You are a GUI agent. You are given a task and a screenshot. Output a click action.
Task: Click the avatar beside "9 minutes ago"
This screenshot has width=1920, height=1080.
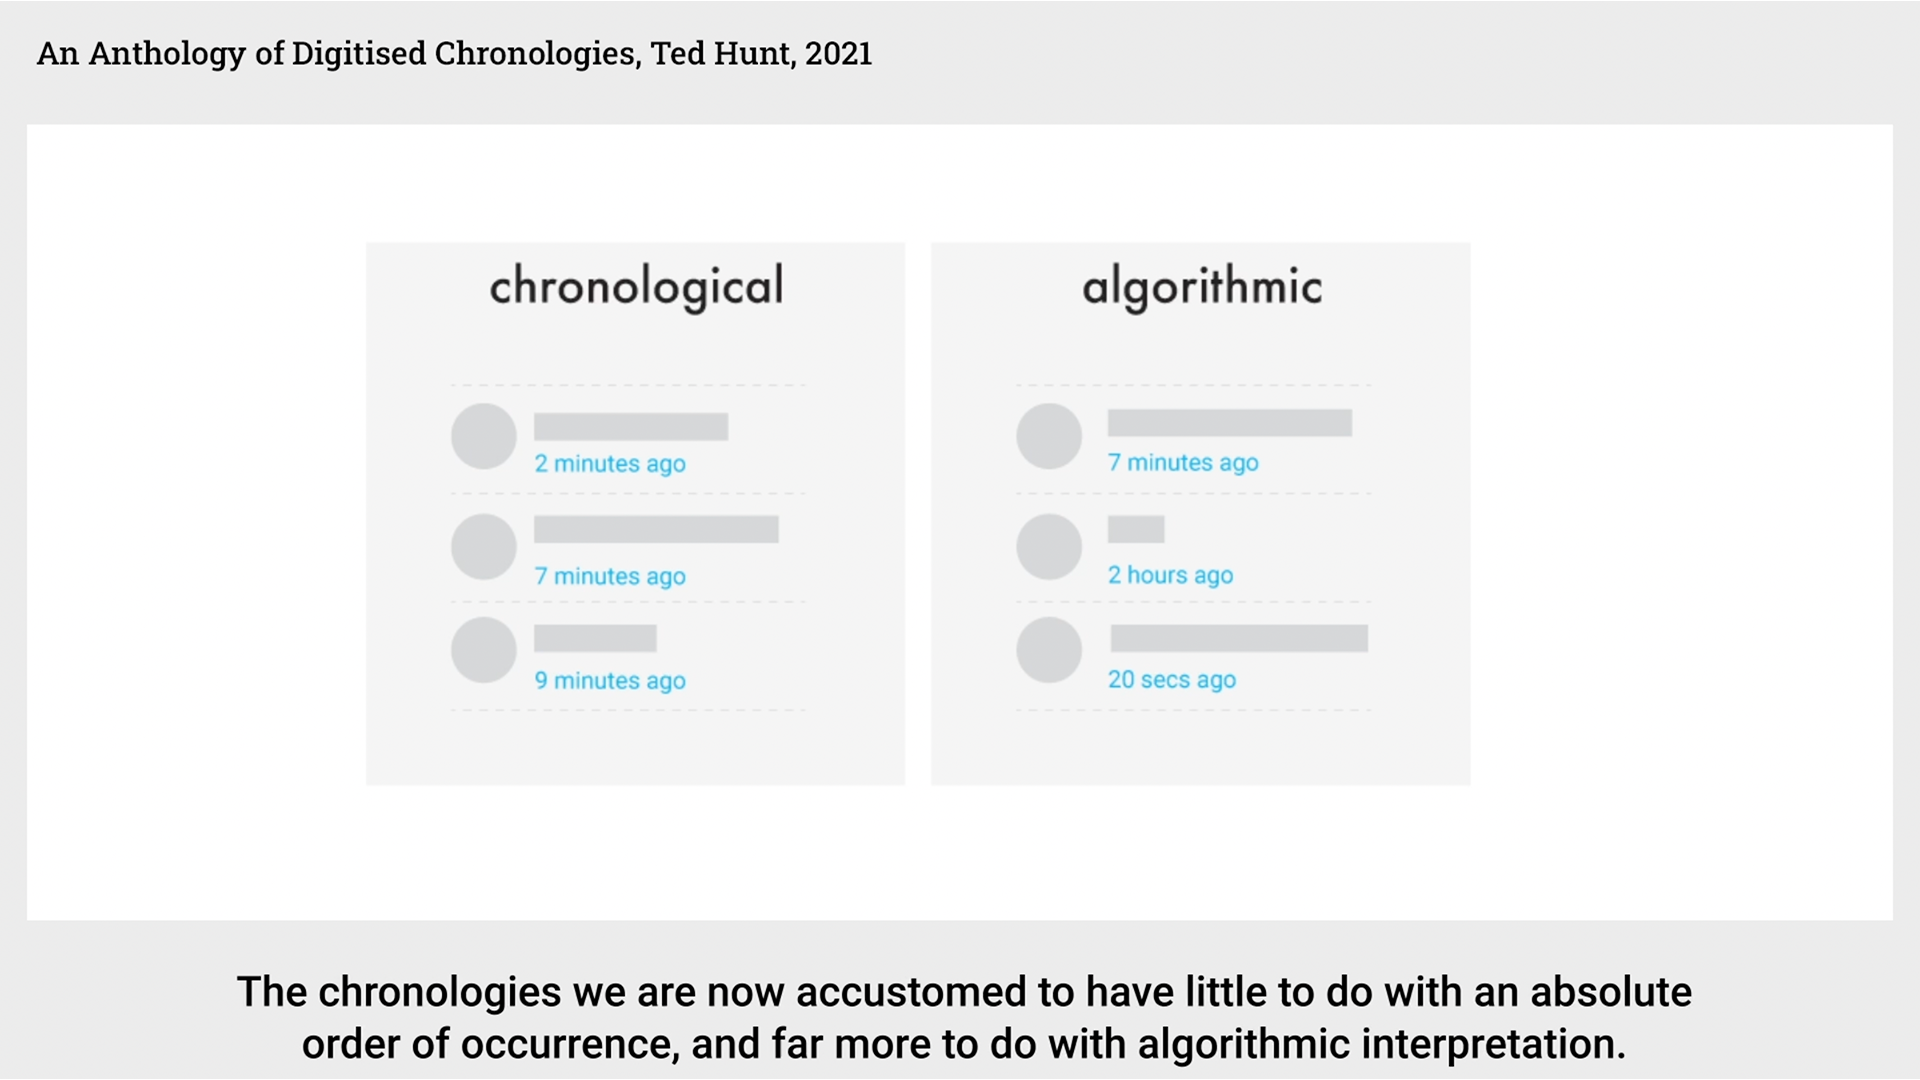tap(483, 650)
